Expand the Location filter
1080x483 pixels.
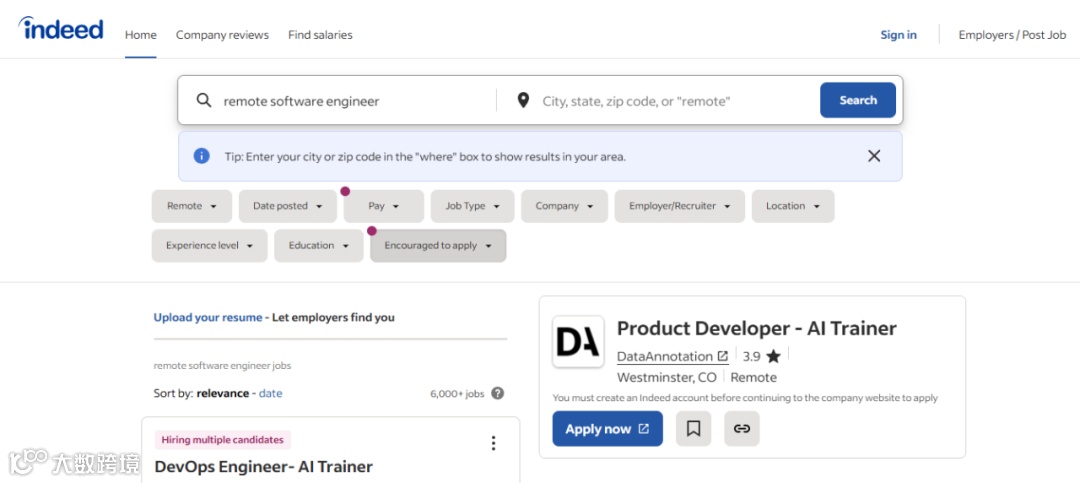793,206
